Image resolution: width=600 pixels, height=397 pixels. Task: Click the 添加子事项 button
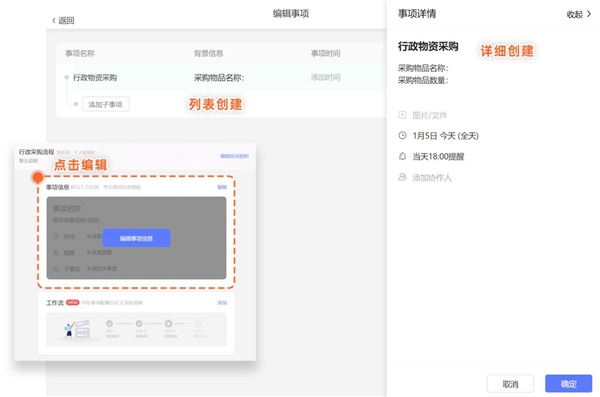[106, 104]
